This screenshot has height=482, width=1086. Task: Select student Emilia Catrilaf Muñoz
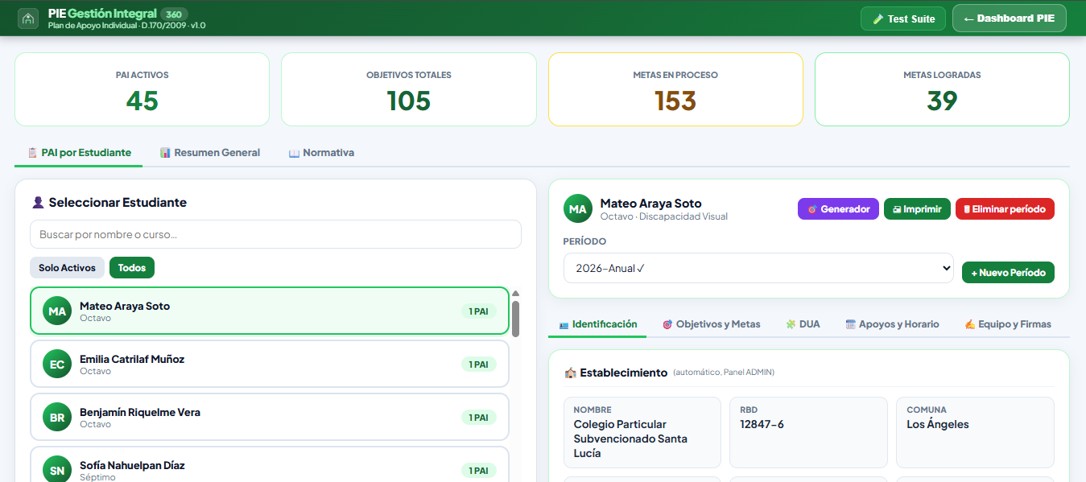coord(269,364)
